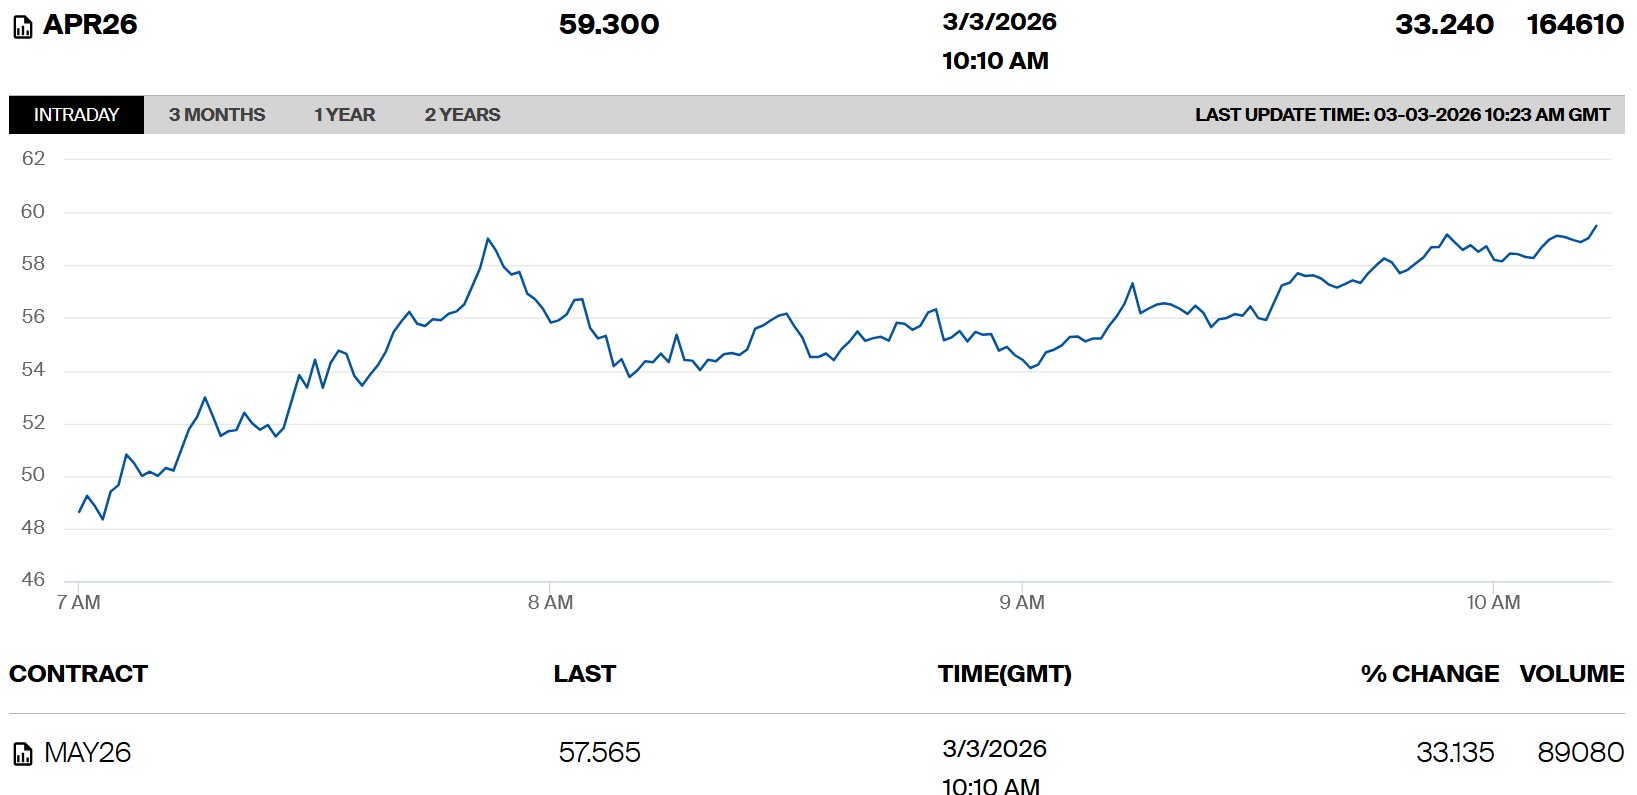Click the APR26 contract name
The height and width of the screenshot is (795, 1637).
[x=90, y=25]
